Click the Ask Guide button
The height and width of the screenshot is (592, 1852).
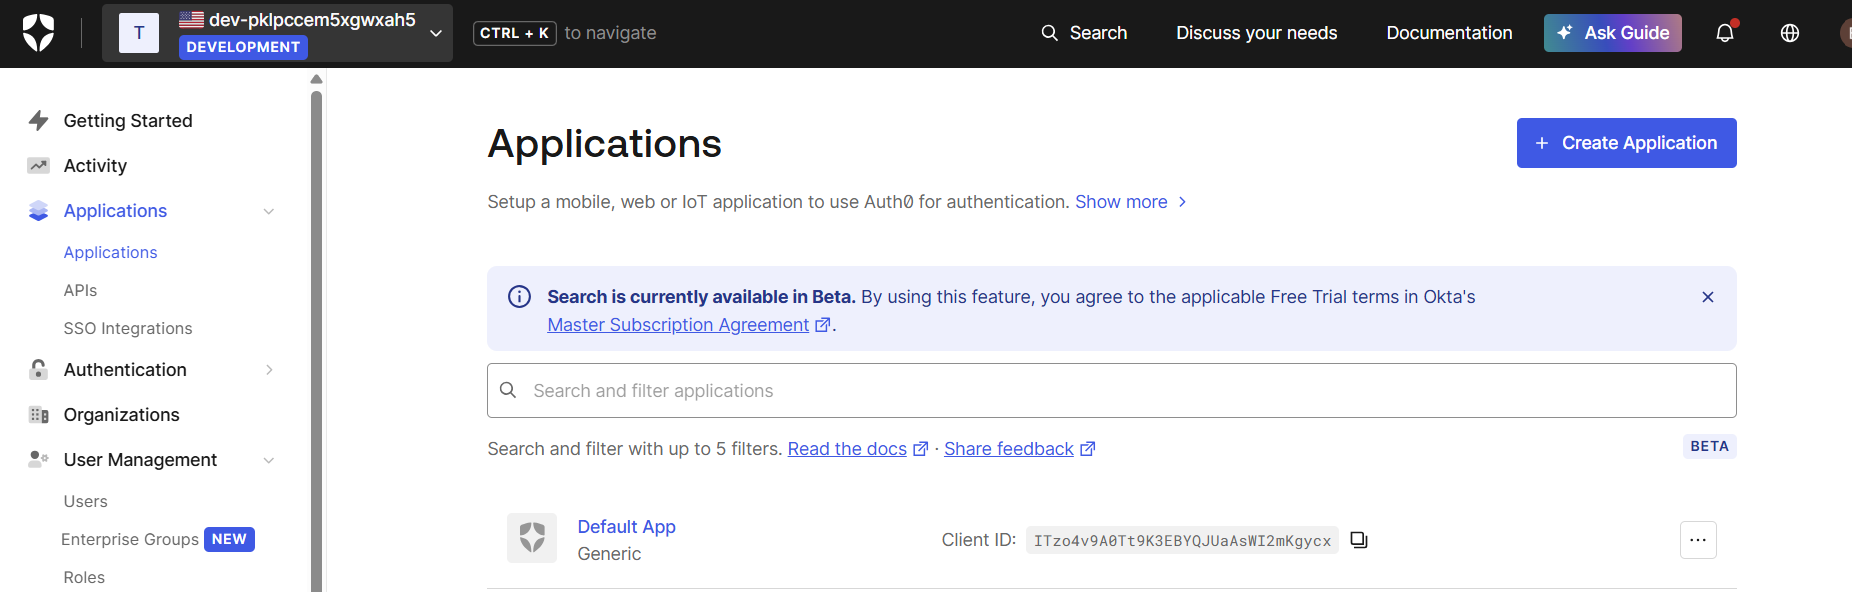pos(1612,33)
